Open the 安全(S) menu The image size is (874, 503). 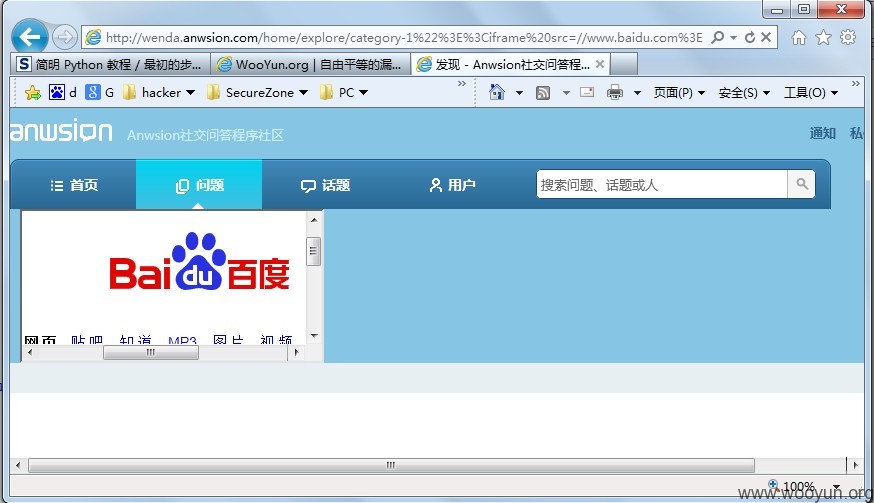744,93
